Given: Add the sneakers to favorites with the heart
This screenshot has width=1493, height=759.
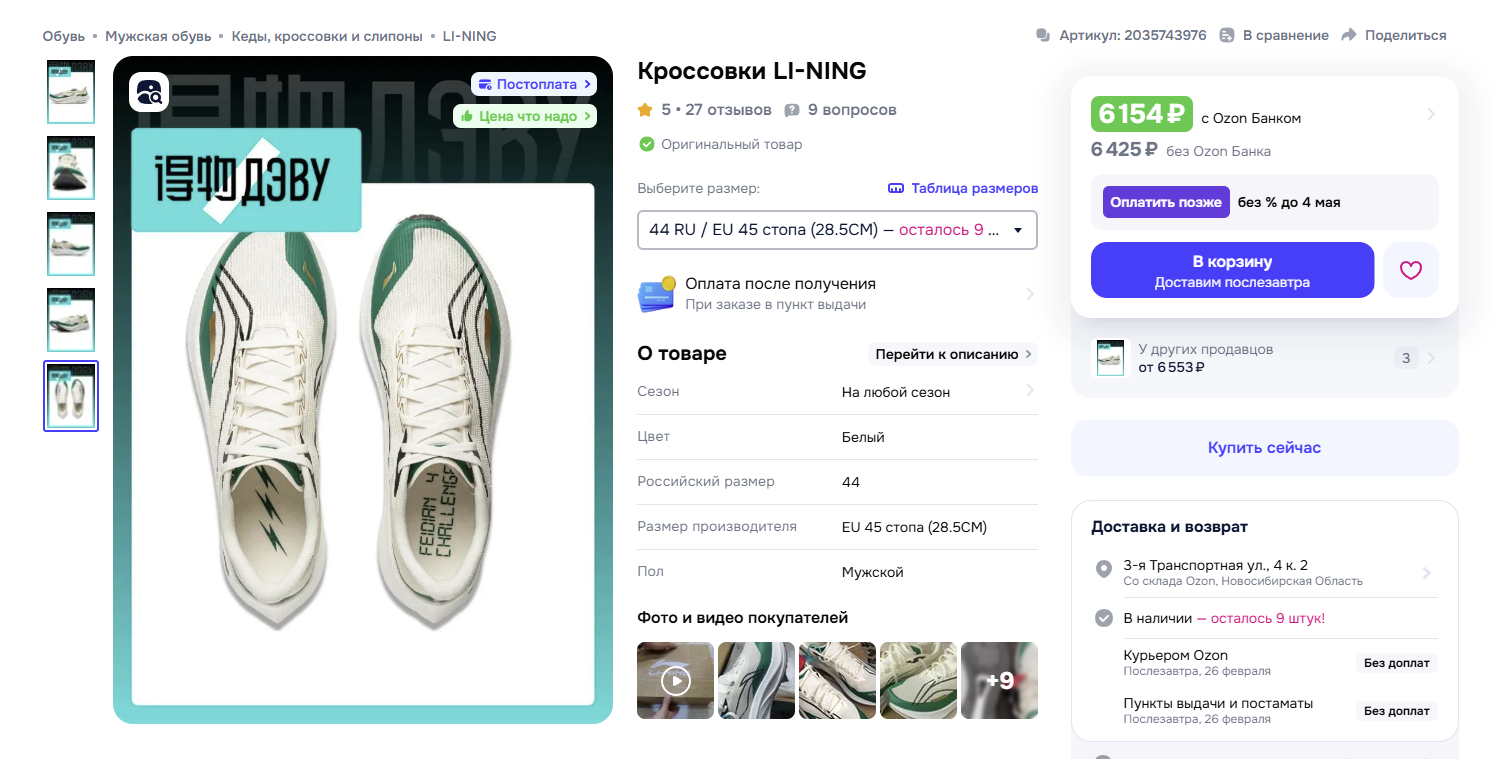Looking at the screenshot, I should click(x=1411, y=270).
